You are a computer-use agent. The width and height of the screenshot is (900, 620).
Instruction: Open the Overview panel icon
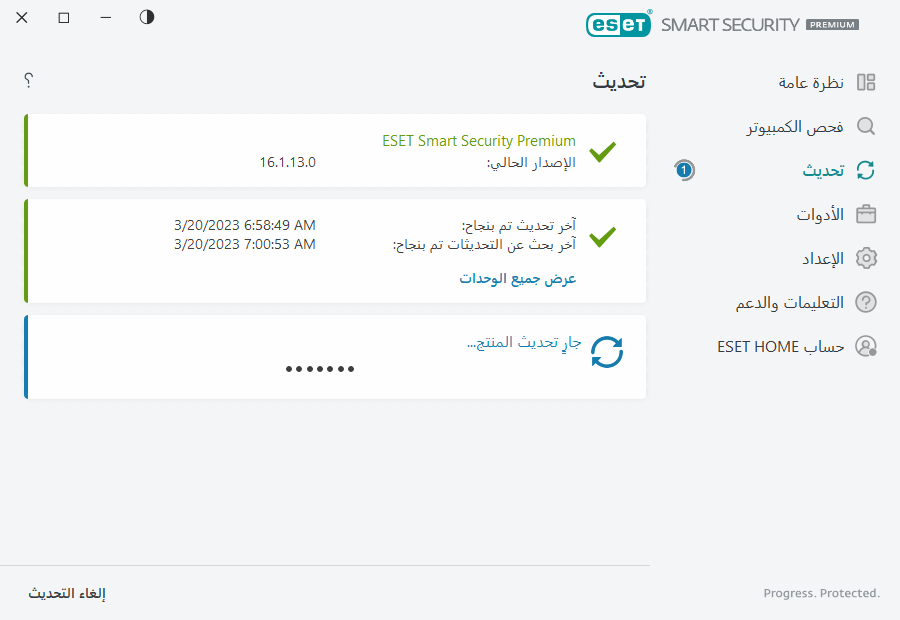[x=866, y=82]
